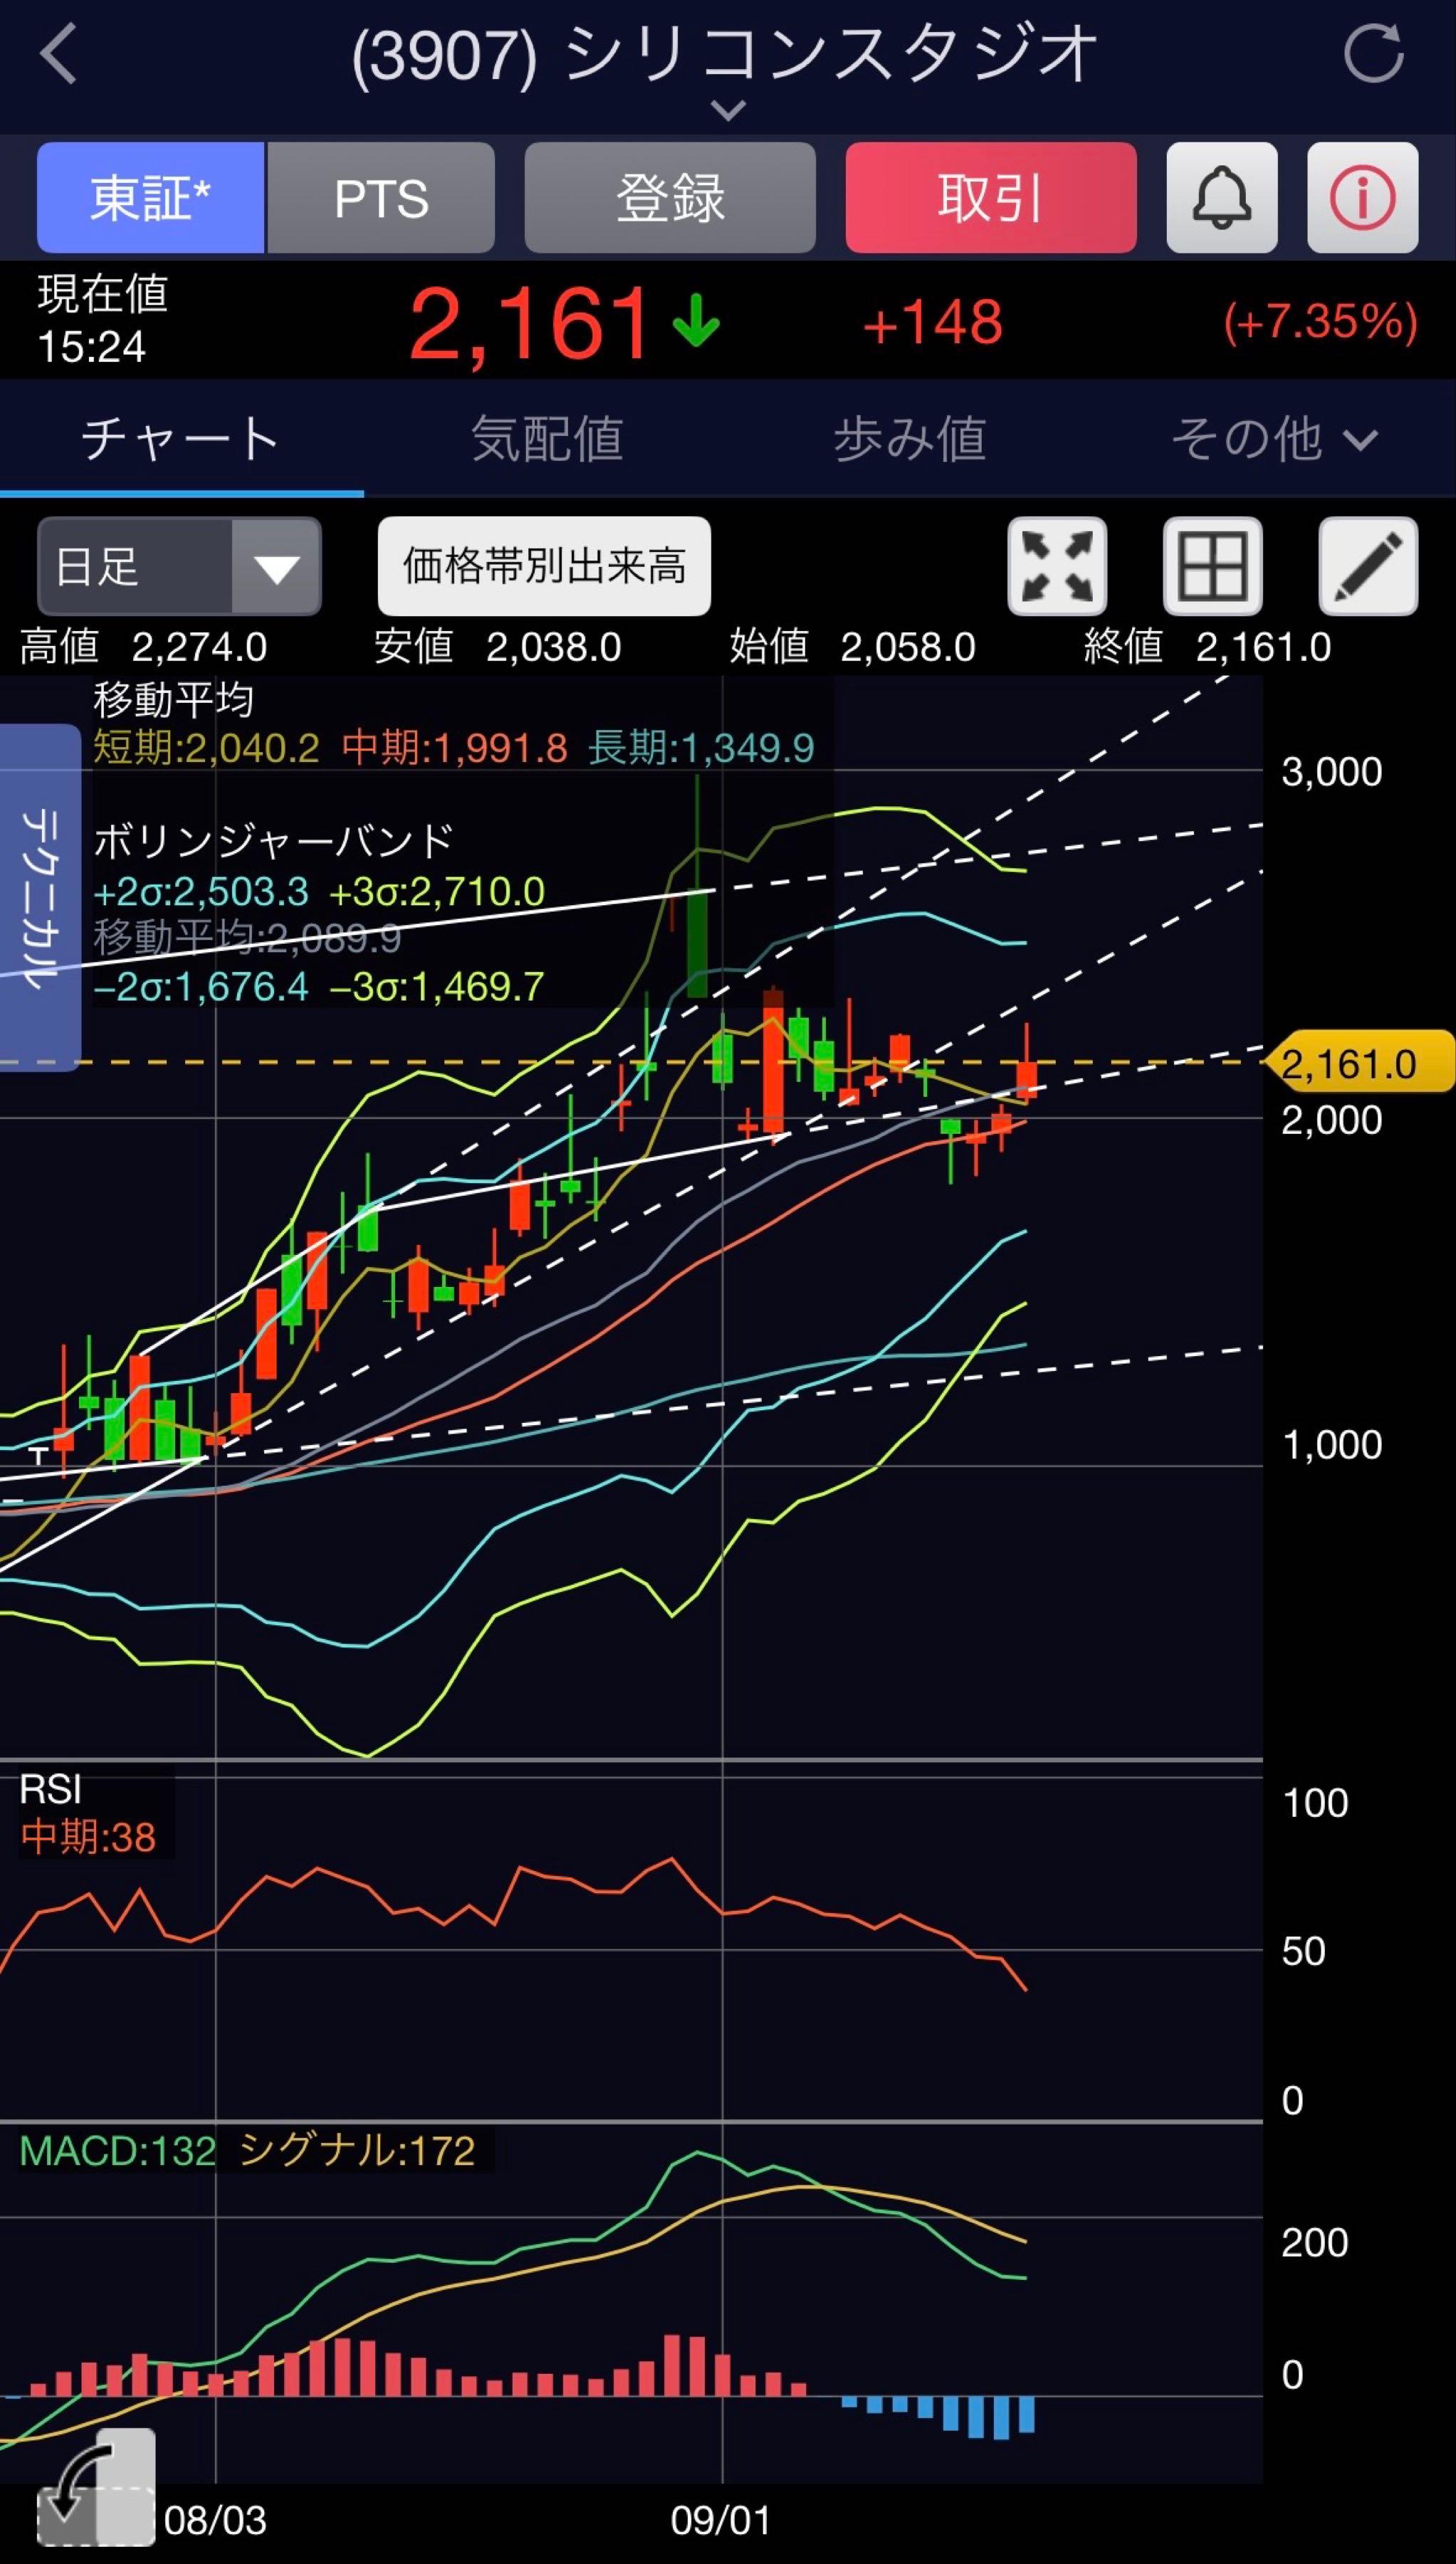
Task: Tap the rotate chart icon at bottom left
Action: pos(96,2487)
